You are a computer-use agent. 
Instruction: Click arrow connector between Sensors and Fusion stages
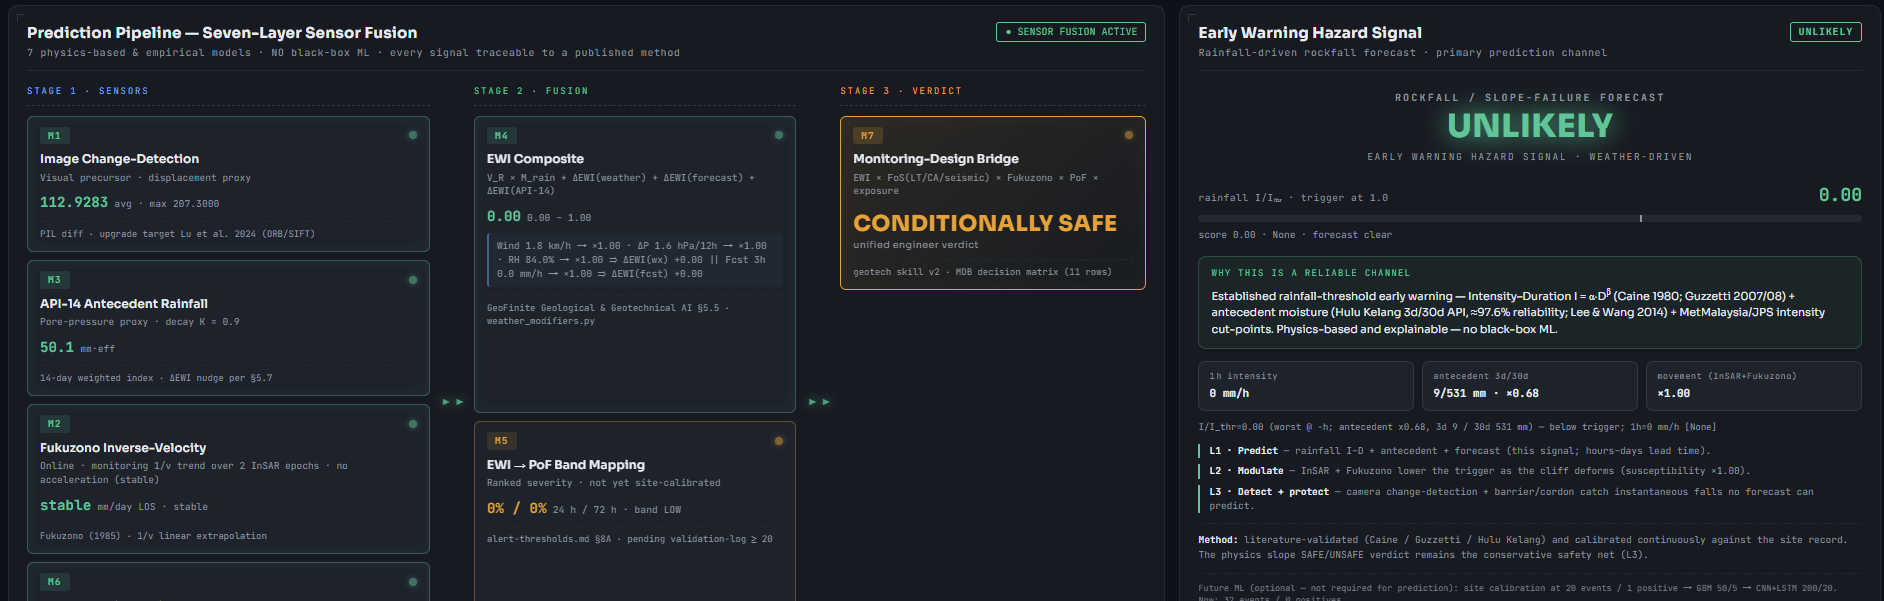(x=452, y=401)
